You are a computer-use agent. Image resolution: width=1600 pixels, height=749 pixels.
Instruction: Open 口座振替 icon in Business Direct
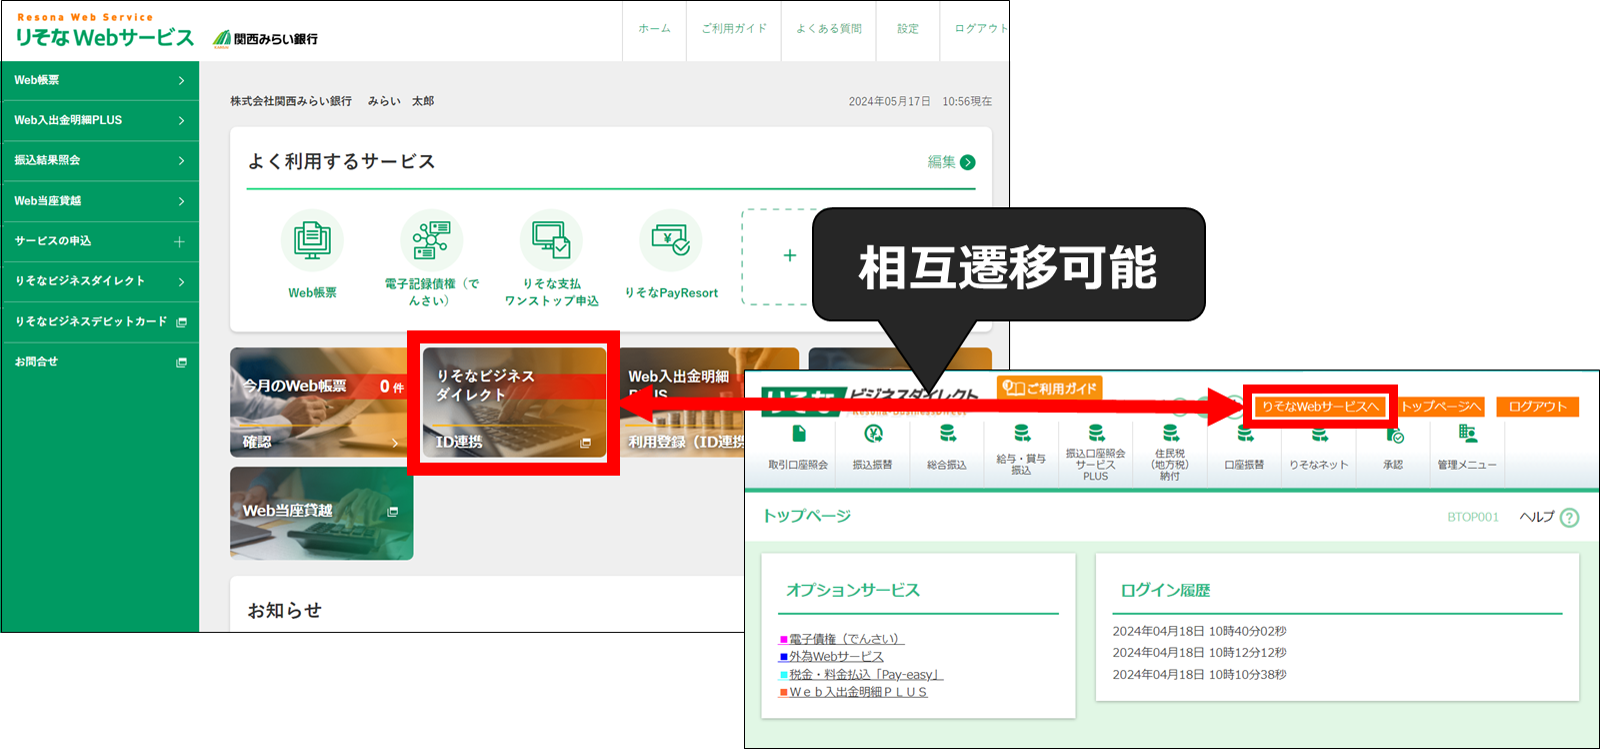click(1245, 434)
